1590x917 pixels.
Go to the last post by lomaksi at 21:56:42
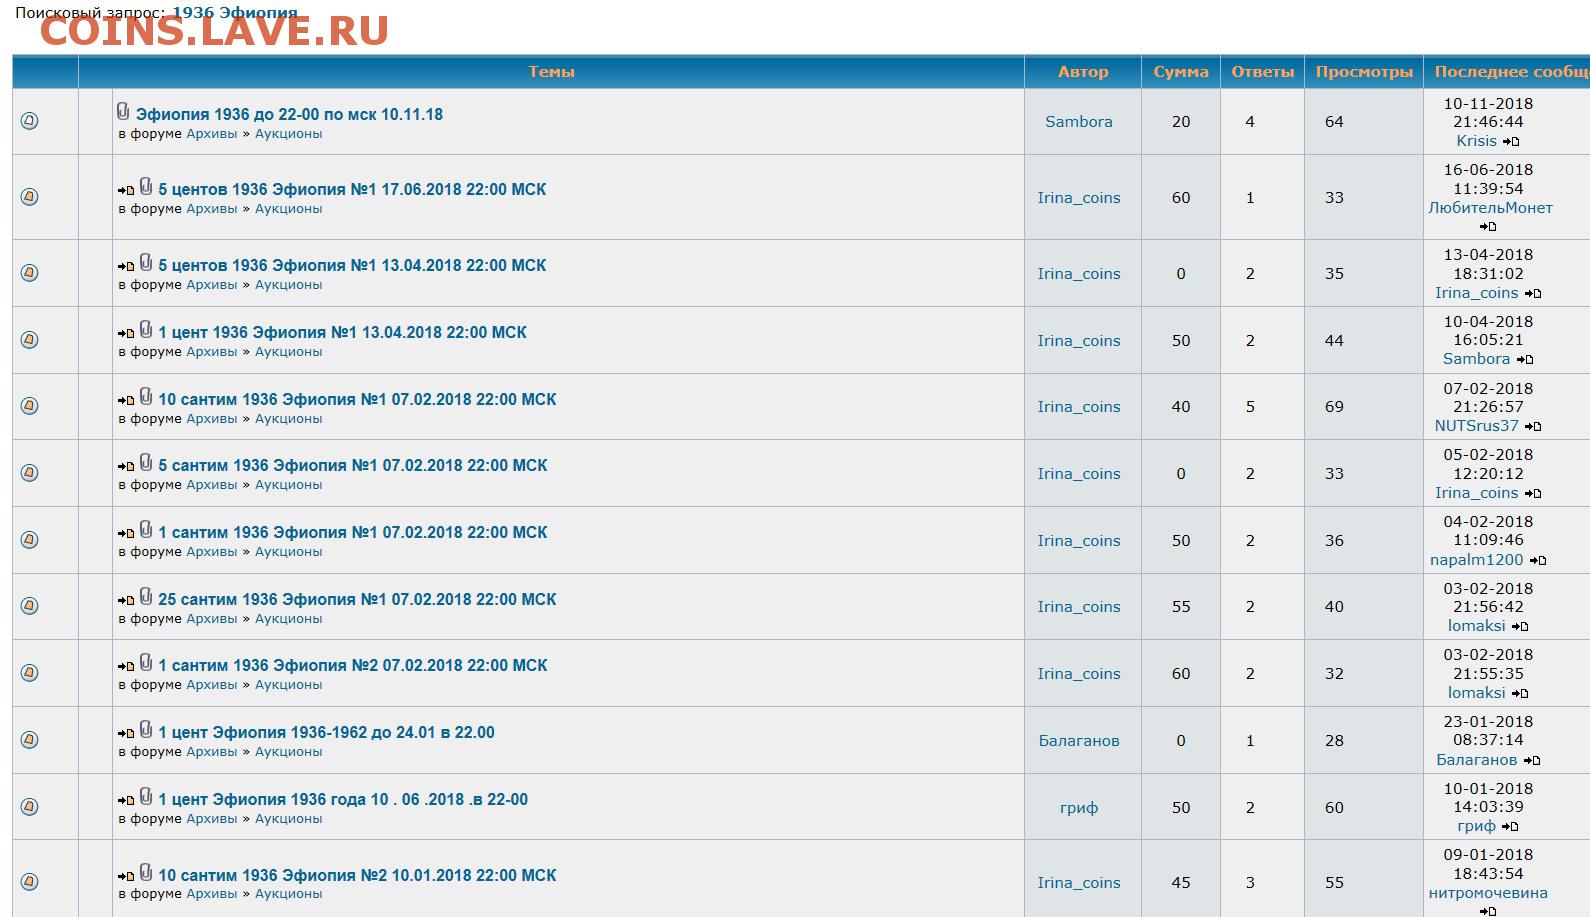coord(1520,627)
